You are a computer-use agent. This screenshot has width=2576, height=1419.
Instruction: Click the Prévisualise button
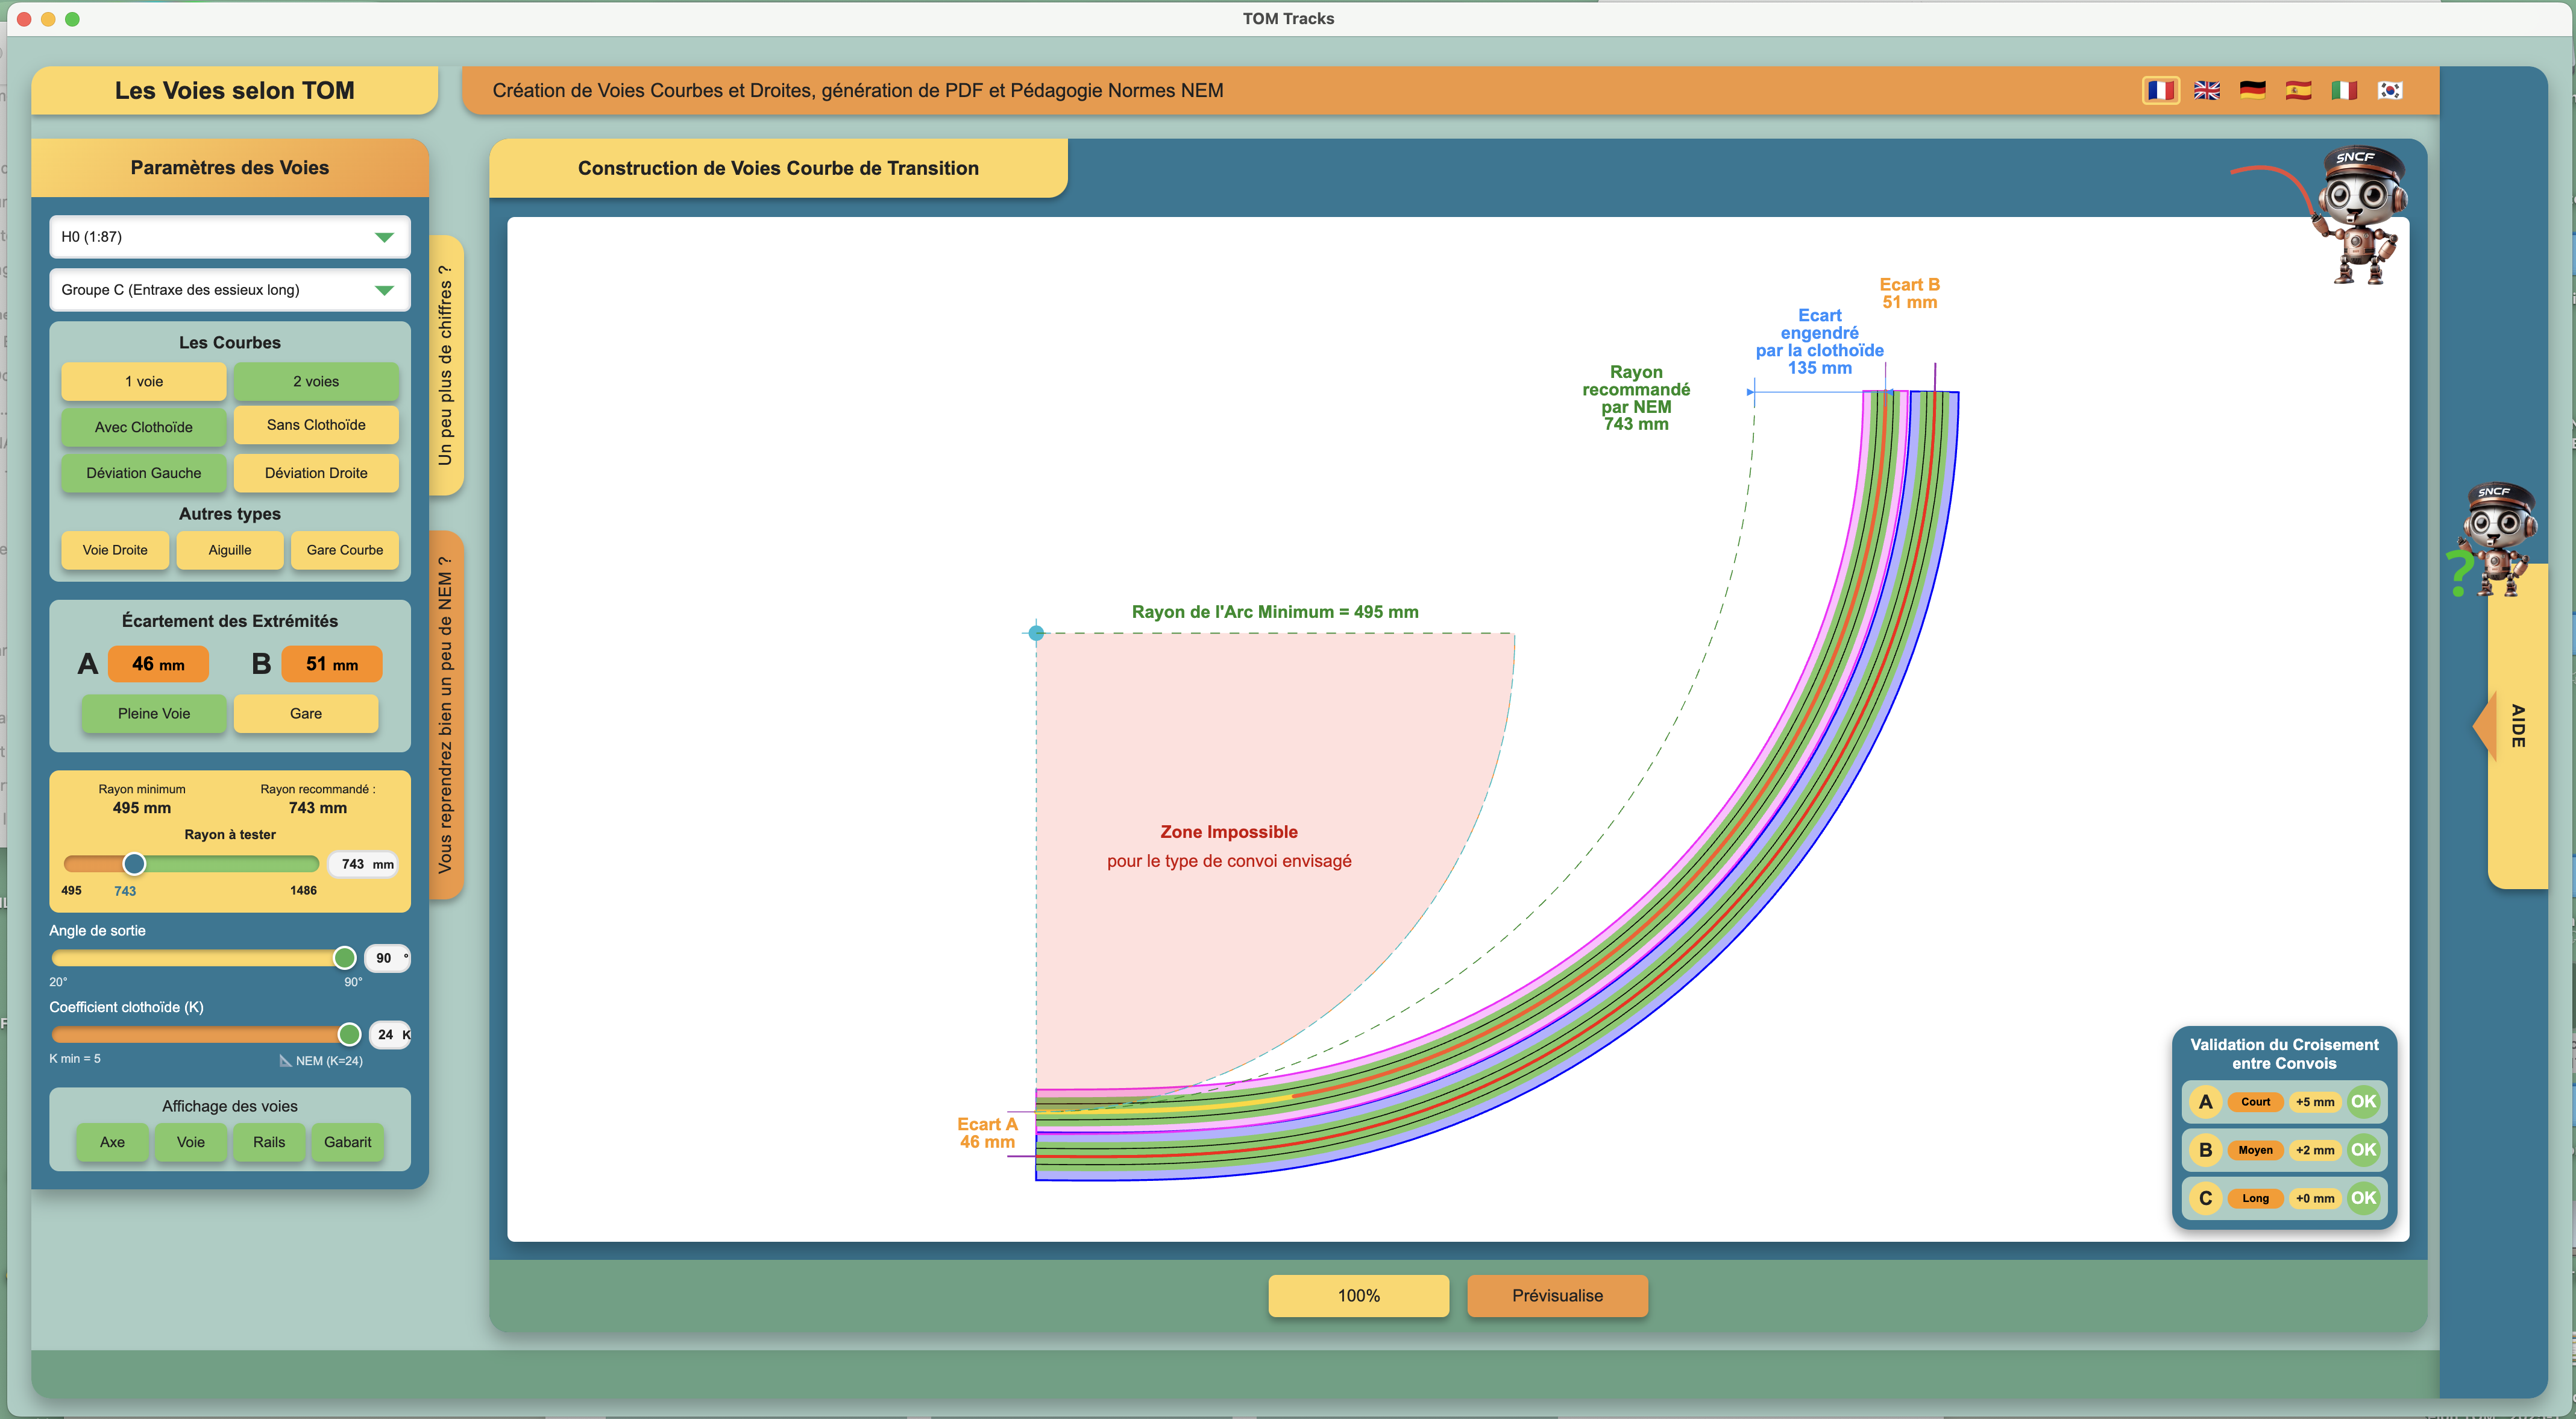1556,1296
